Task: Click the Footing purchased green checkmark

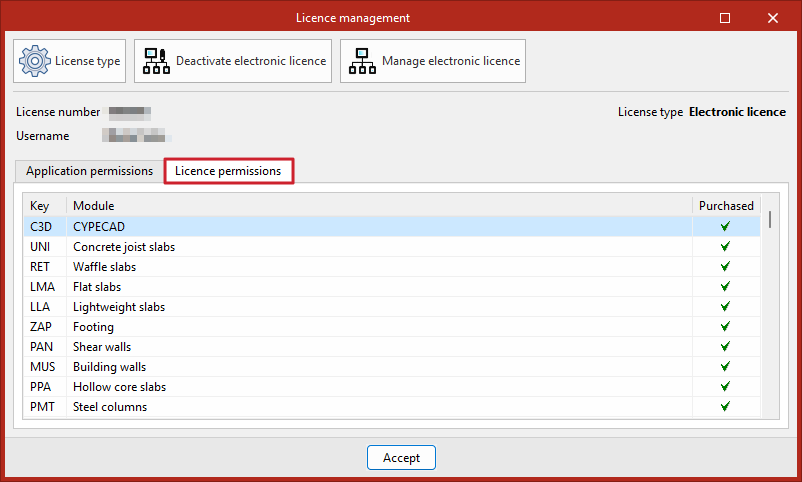Action: [x=725, y=326]
